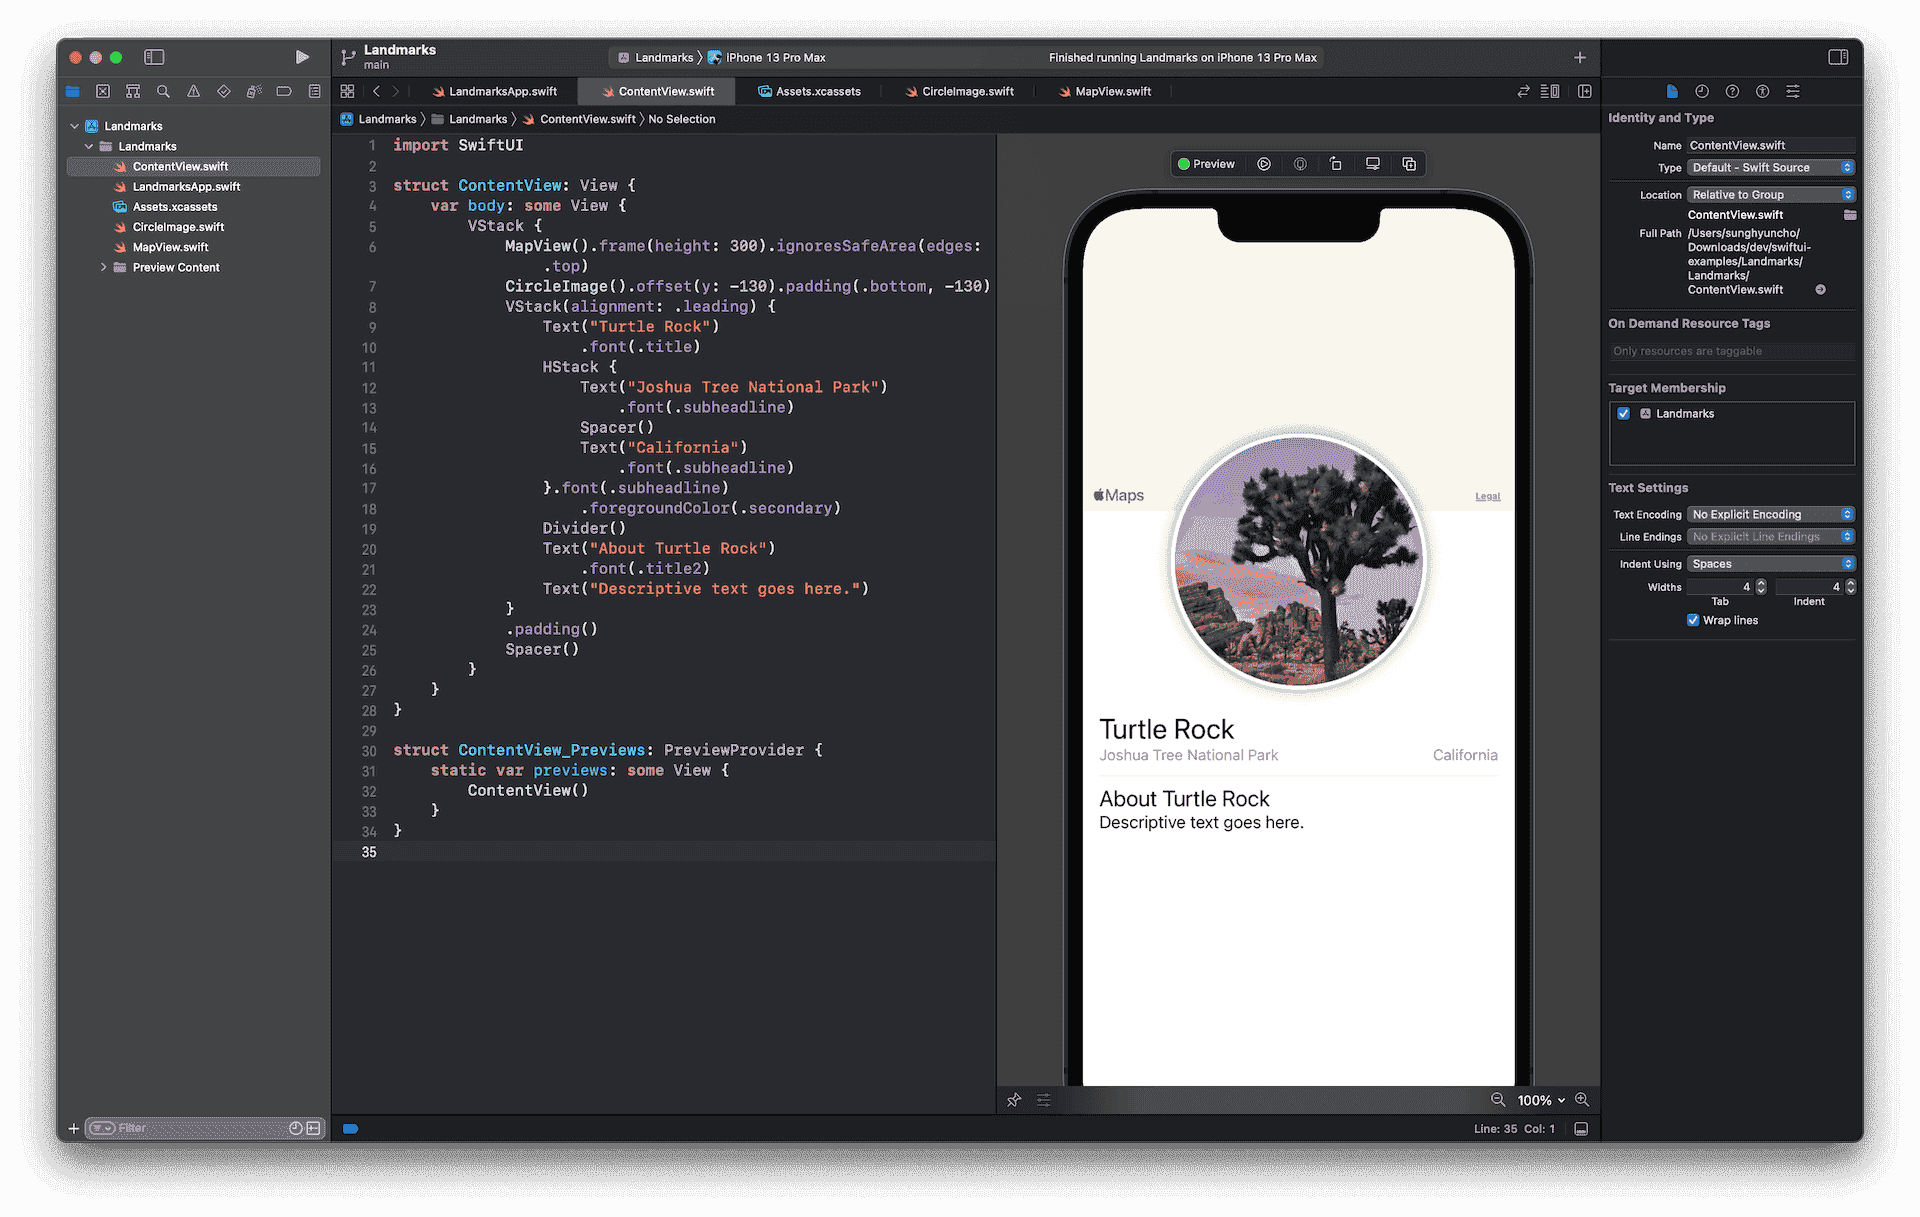The width and height of the screenshot is (1920, 1217).
Task: Increase the Tab width stepper
Action: click(1761, 583)
